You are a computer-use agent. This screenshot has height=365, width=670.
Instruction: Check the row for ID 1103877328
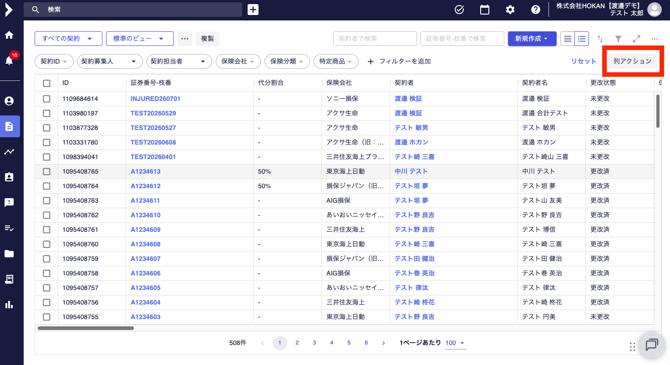click(47, 128)
